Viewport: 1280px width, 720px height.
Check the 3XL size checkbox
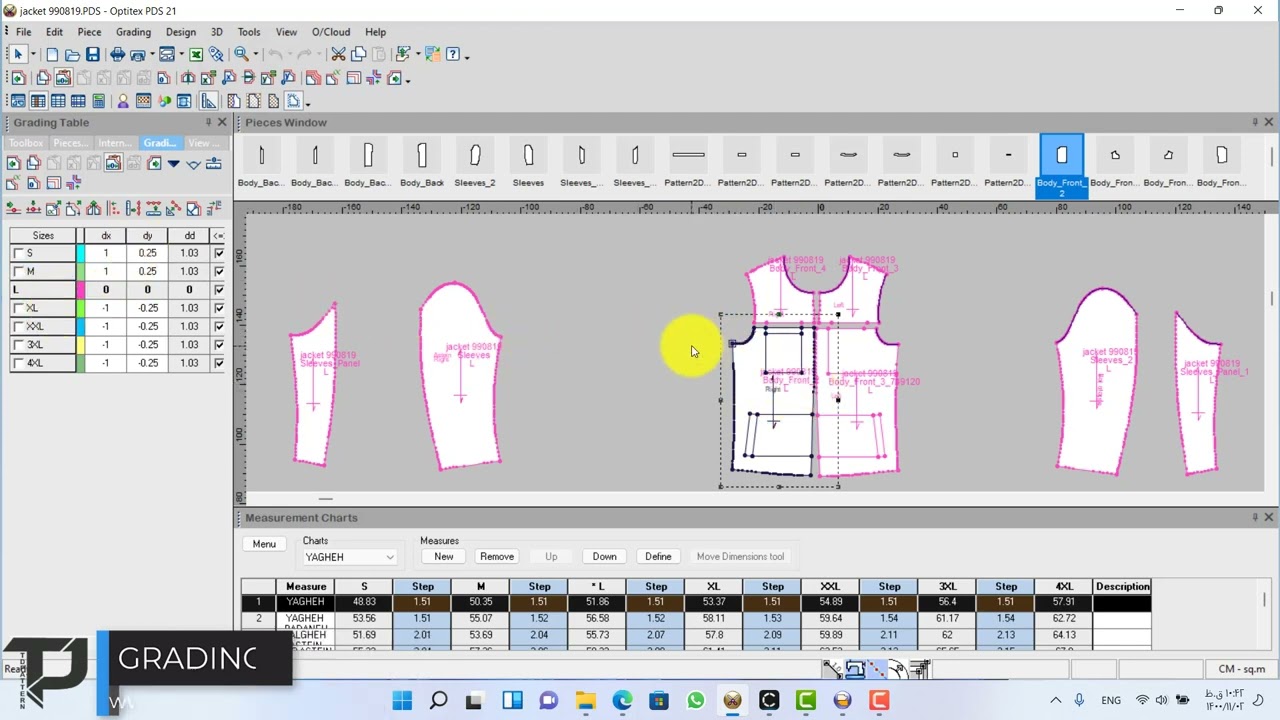18,344
